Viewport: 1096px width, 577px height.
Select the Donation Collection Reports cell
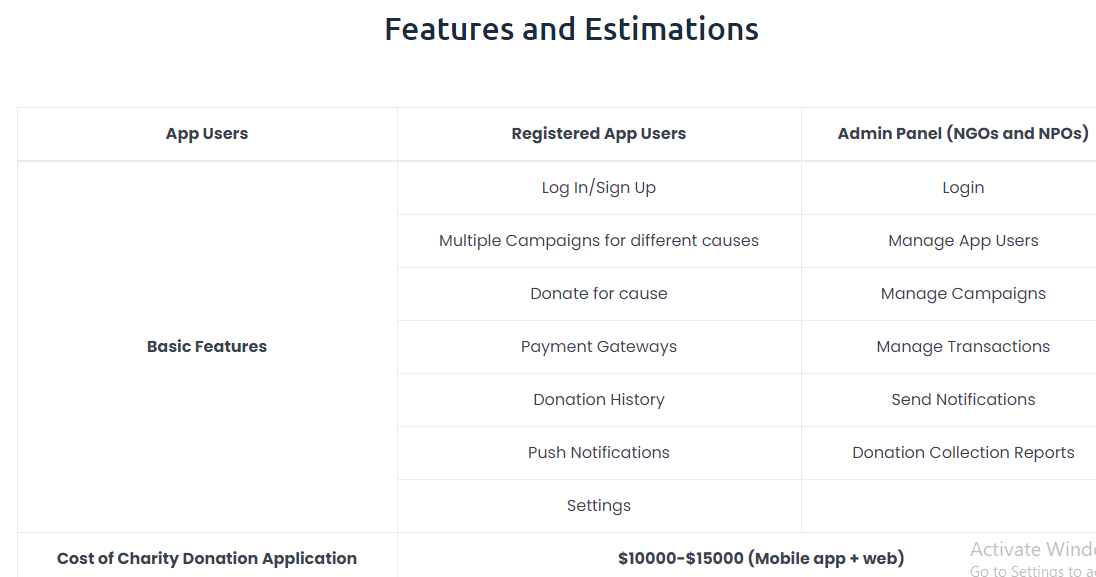[x=963, y=453]
